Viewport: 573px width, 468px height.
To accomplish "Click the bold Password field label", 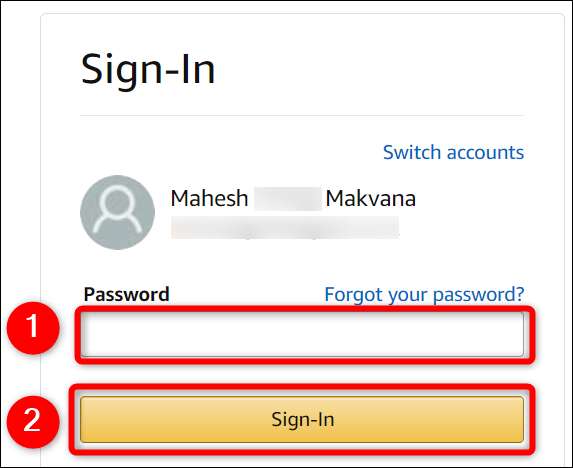I will 126,294.
